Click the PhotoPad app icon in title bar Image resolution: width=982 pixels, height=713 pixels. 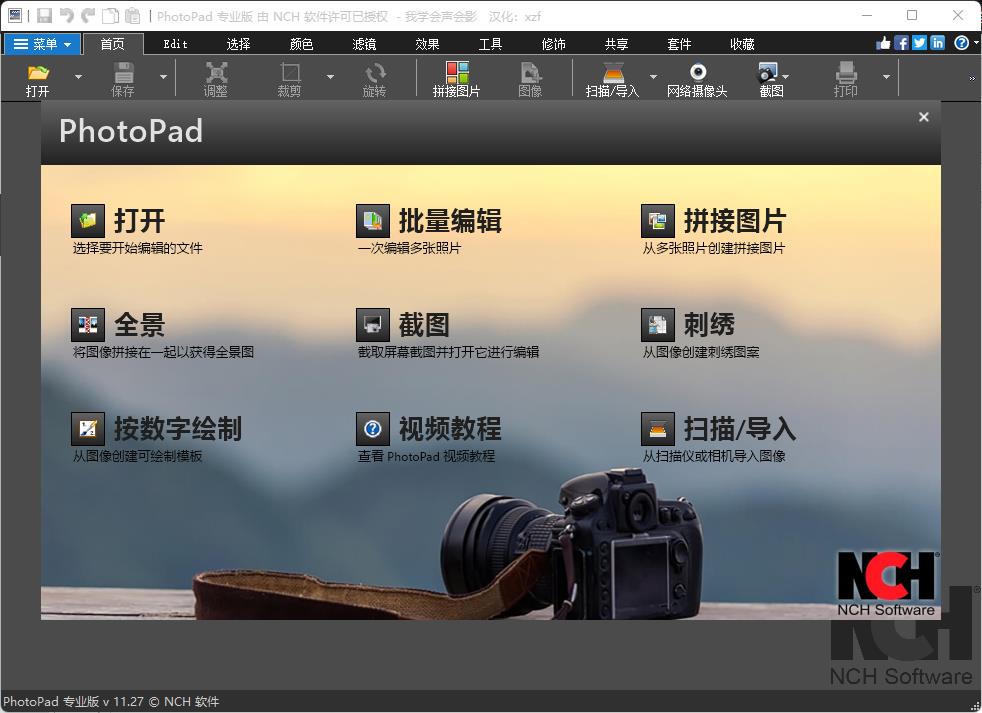pyautogui.click(x=15, y=16)
